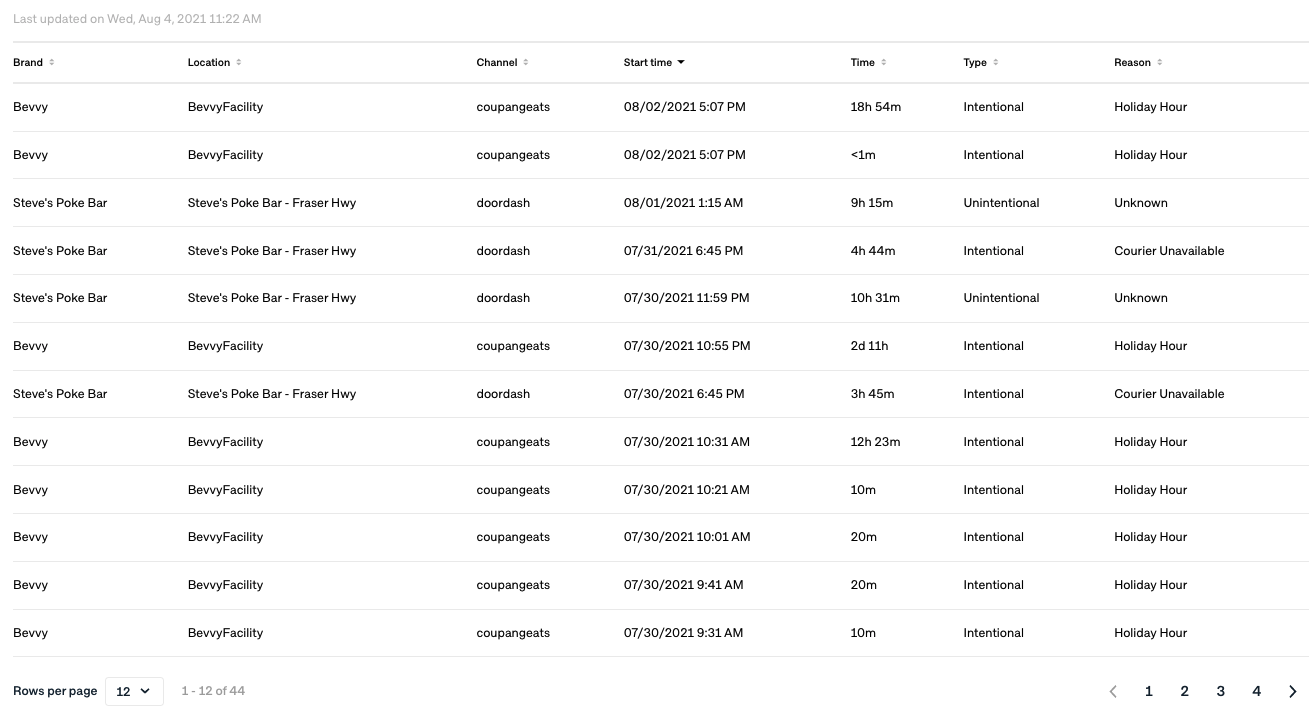Image resolution: width=1315 pixels, height=715 pixels.
Task: Click Courier Unavailable in the 3h 45m row
Action: 1170,394
